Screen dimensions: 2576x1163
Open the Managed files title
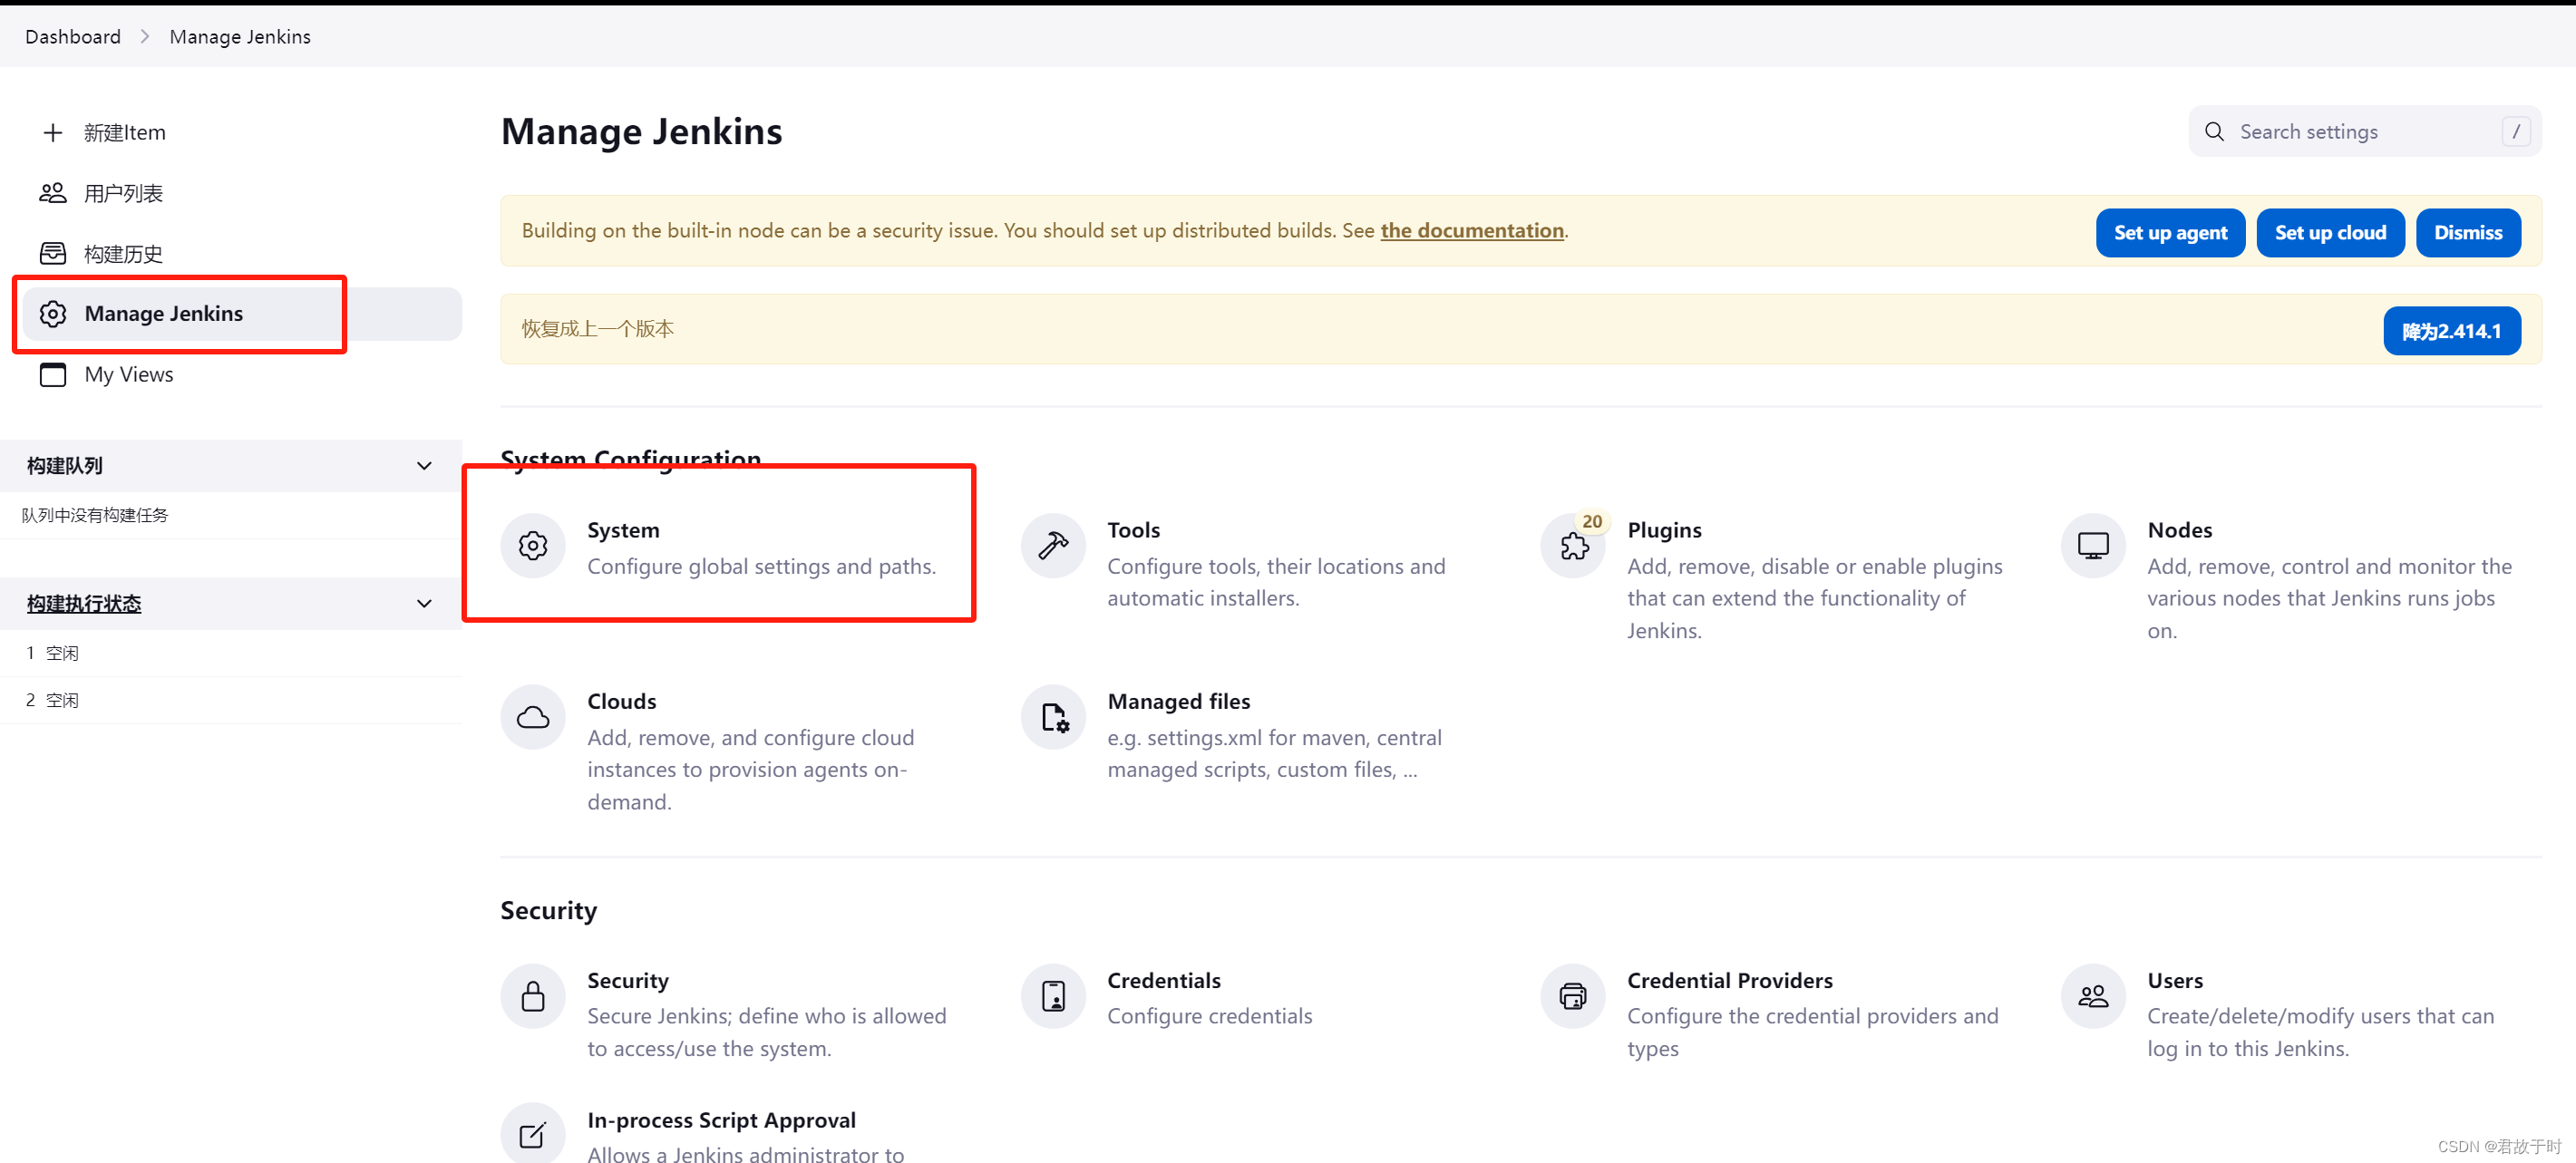click(1179, 701)
